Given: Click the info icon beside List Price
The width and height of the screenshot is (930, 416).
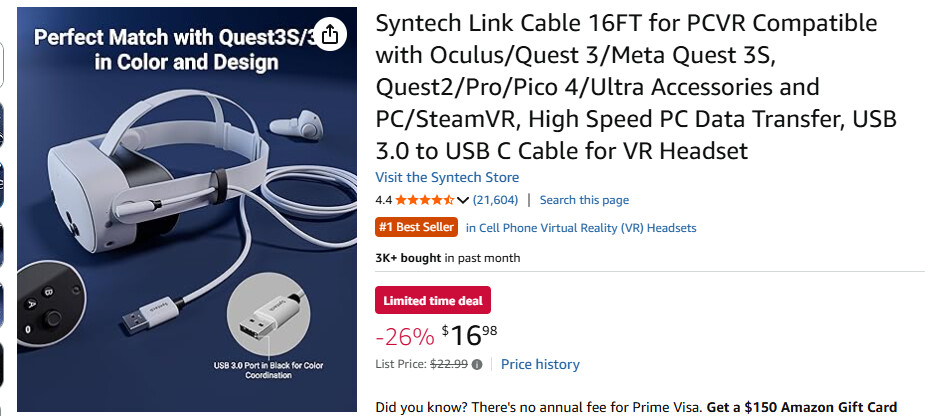Looking at the screenshot, I should [477, 365].
